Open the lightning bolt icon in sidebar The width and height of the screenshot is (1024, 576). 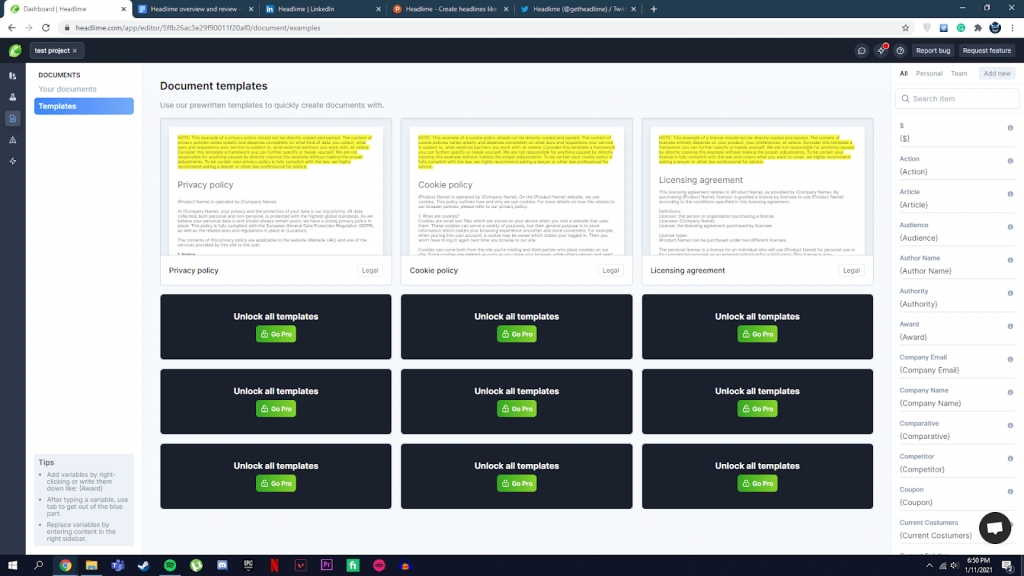(12, 161)
